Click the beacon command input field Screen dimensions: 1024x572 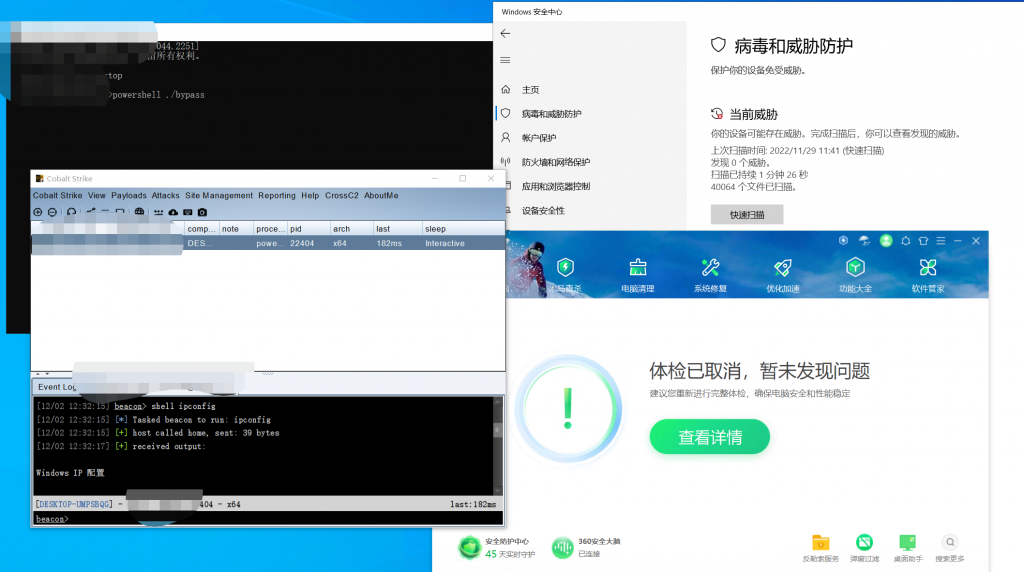(x=268, y=519)
